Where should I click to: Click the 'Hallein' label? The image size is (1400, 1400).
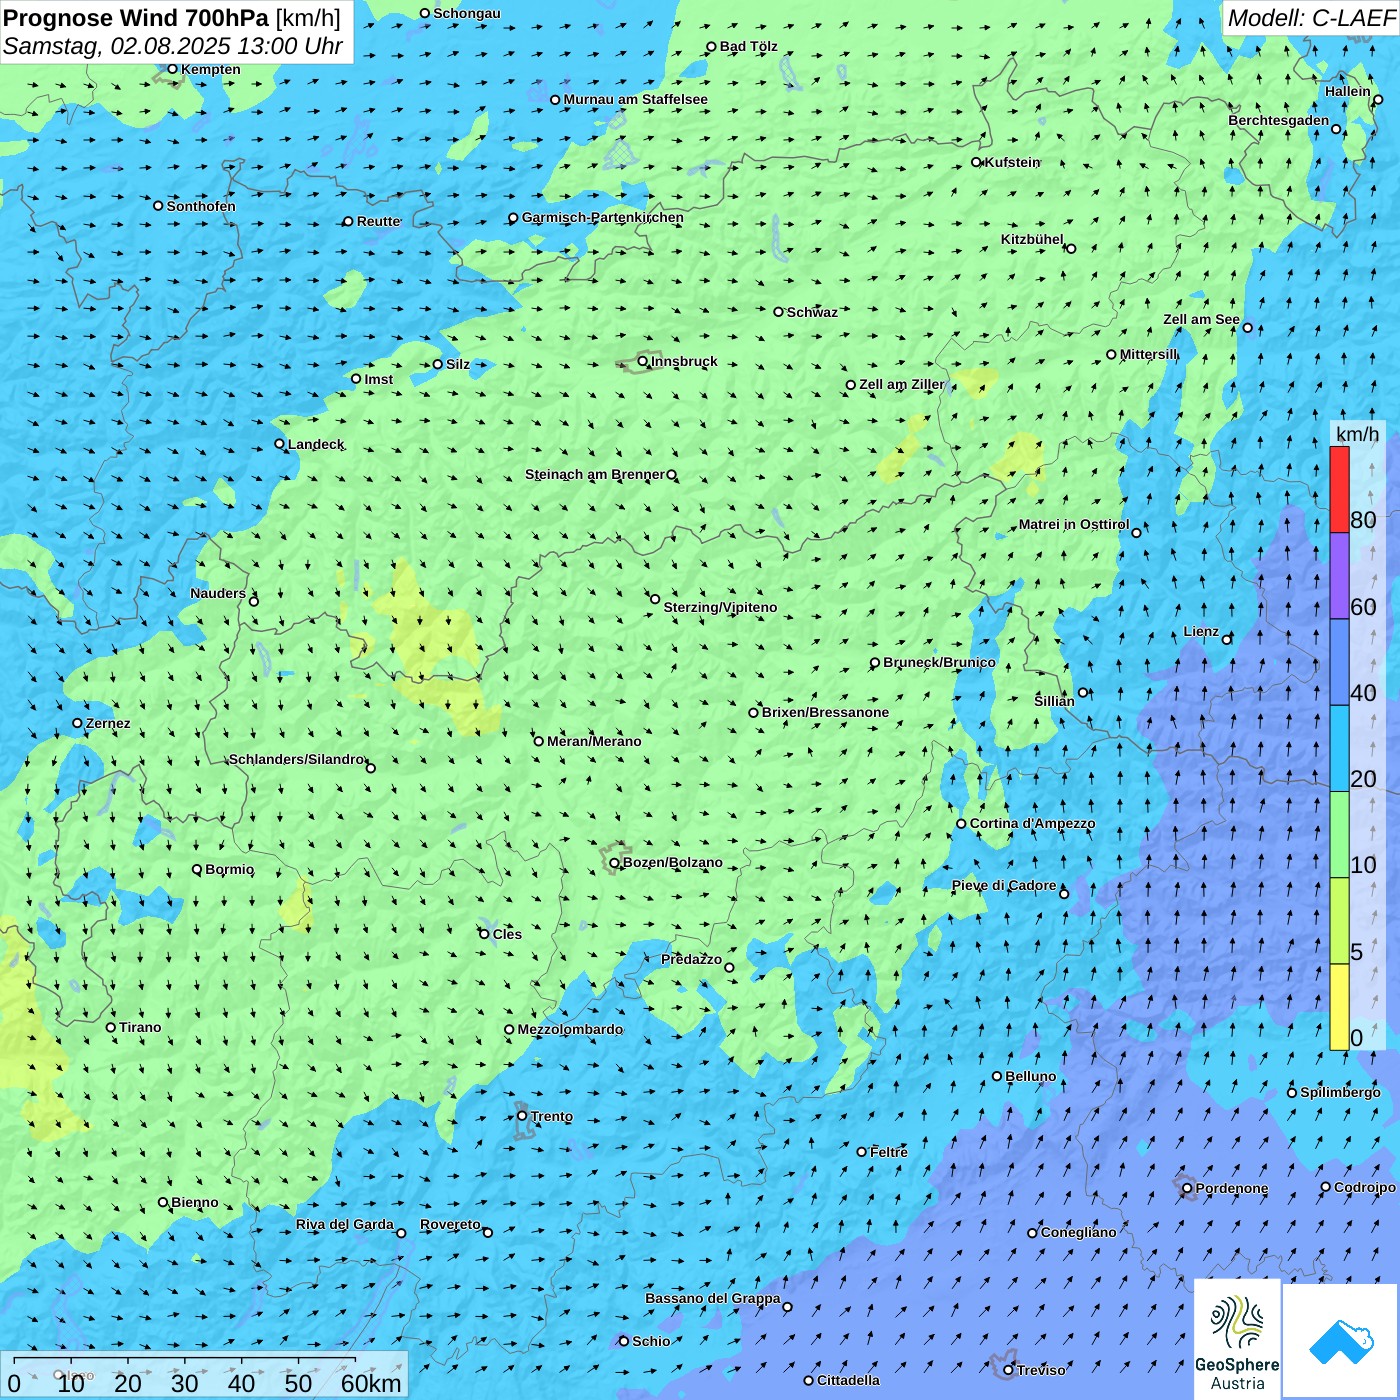(1348, 91)
